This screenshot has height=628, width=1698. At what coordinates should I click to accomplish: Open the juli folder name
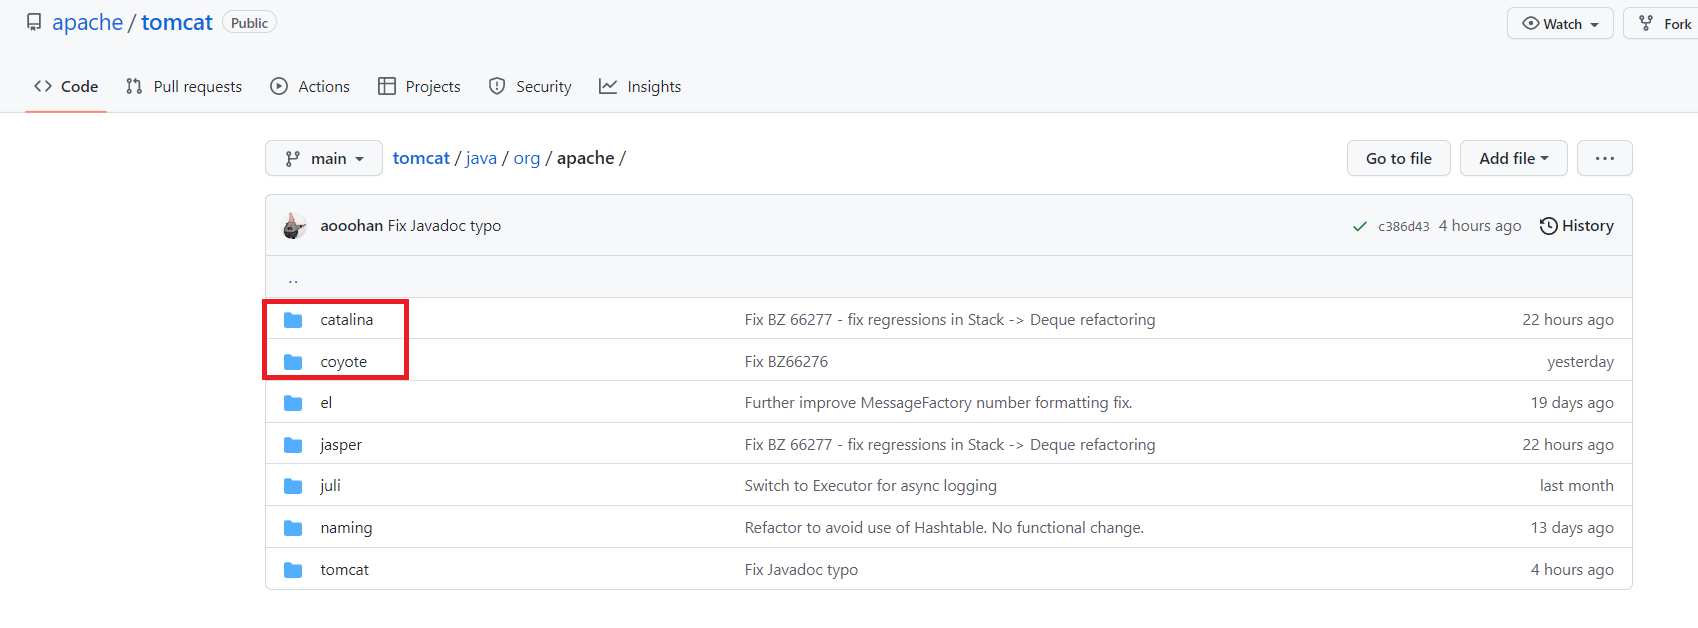tap(330, 486)
